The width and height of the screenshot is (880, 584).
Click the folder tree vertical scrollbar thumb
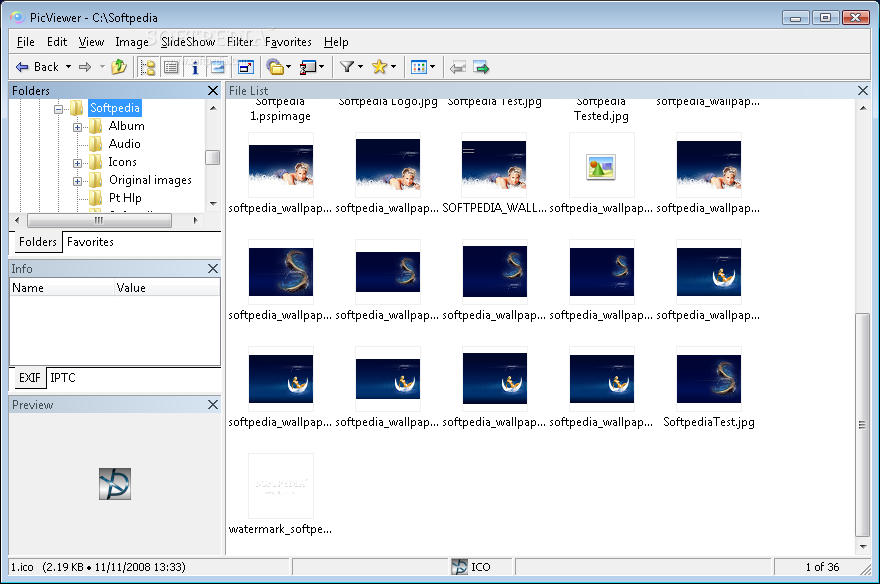213,158
